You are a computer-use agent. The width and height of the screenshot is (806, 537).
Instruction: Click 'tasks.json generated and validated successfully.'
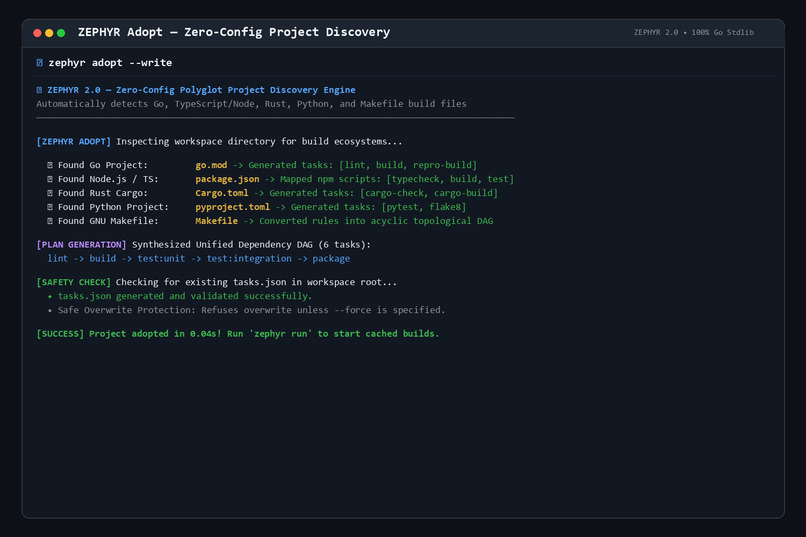[185, 296]
